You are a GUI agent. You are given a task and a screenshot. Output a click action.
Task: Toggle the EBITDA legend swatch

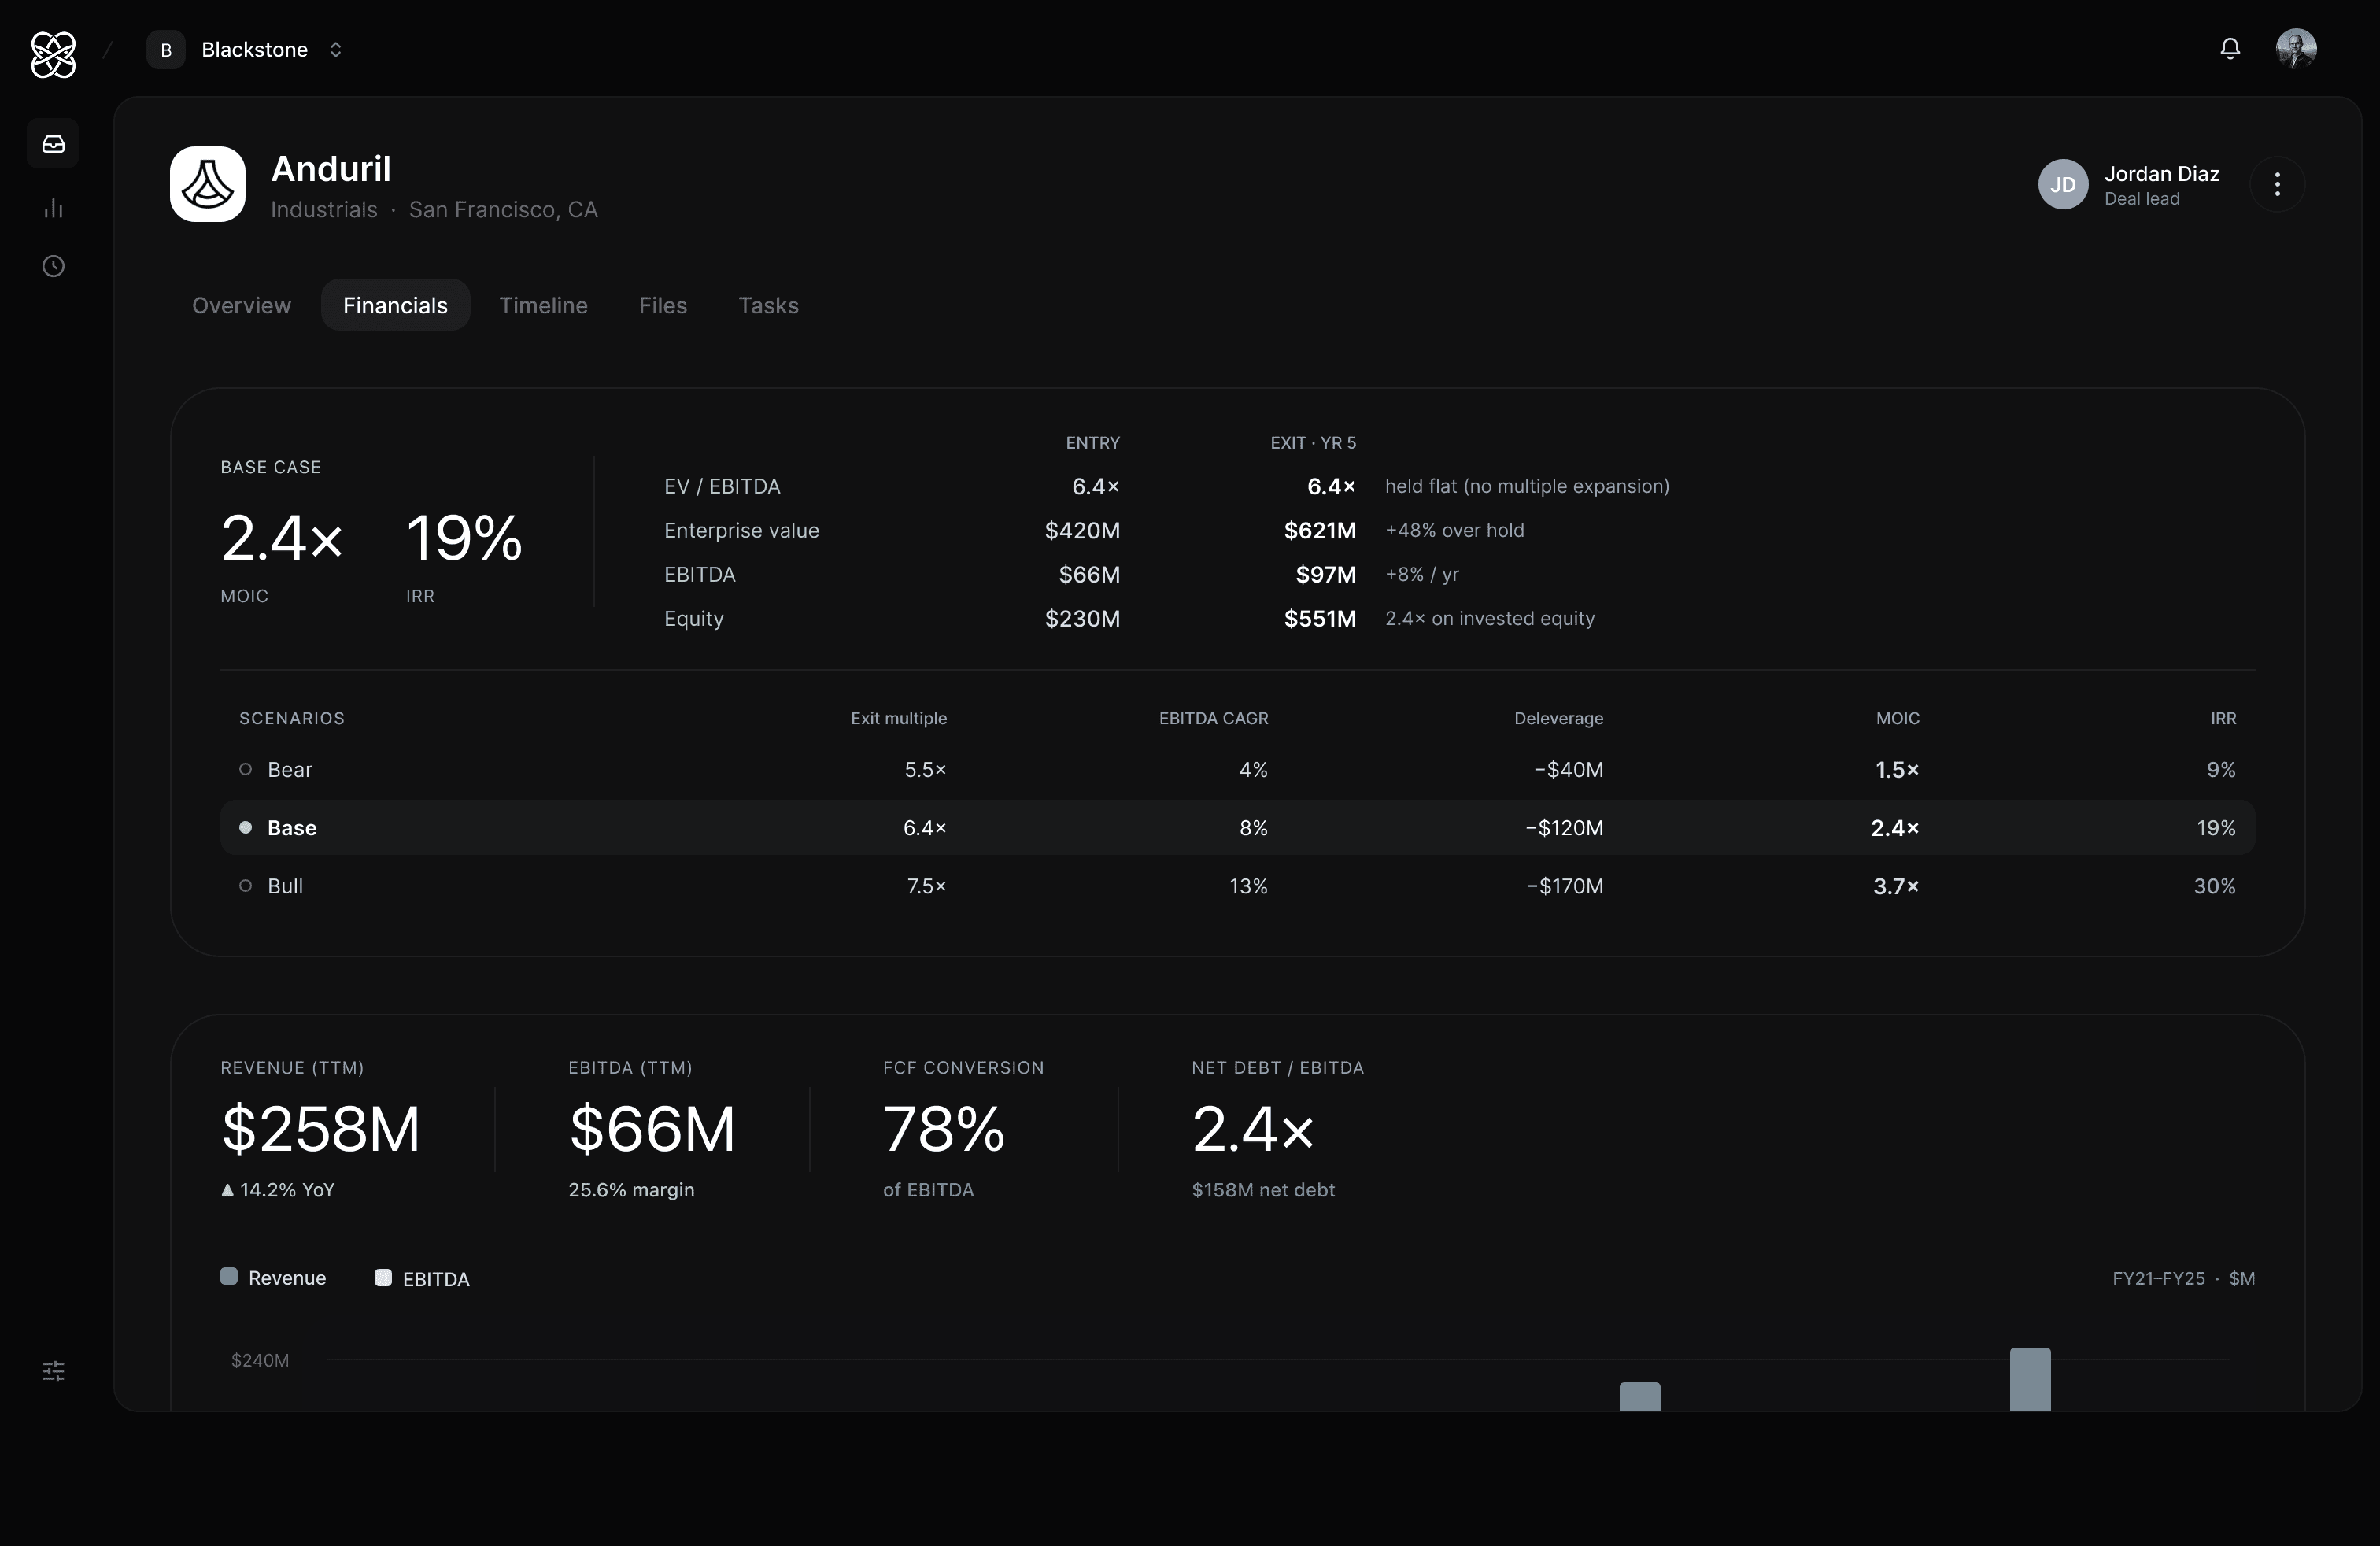pyautogui.click(x=383, y=1277)
